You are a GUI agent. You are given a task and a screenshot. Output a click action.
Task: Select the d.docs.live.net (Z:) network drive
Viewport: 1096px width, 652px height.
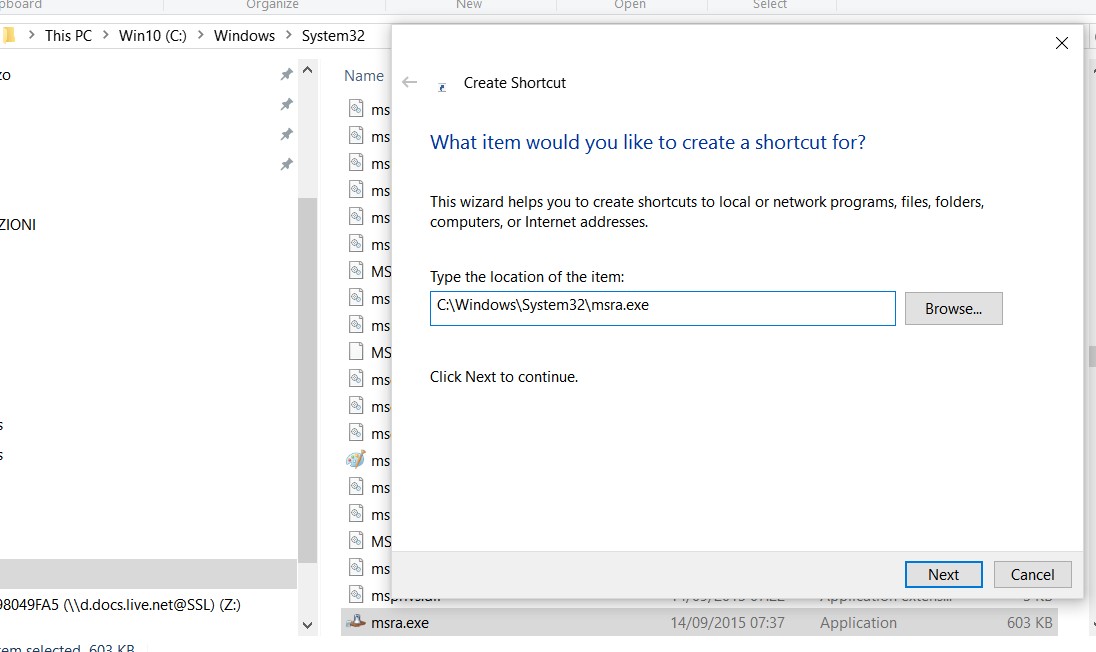[120, 604]
